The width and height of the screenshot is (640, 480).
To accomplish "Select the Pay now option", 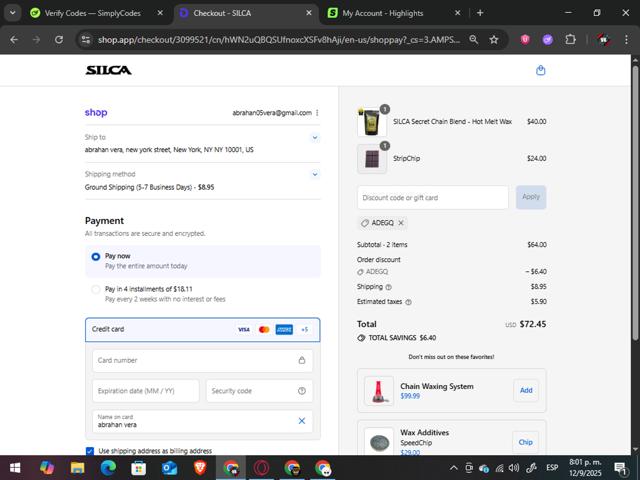I will (96, 257).
